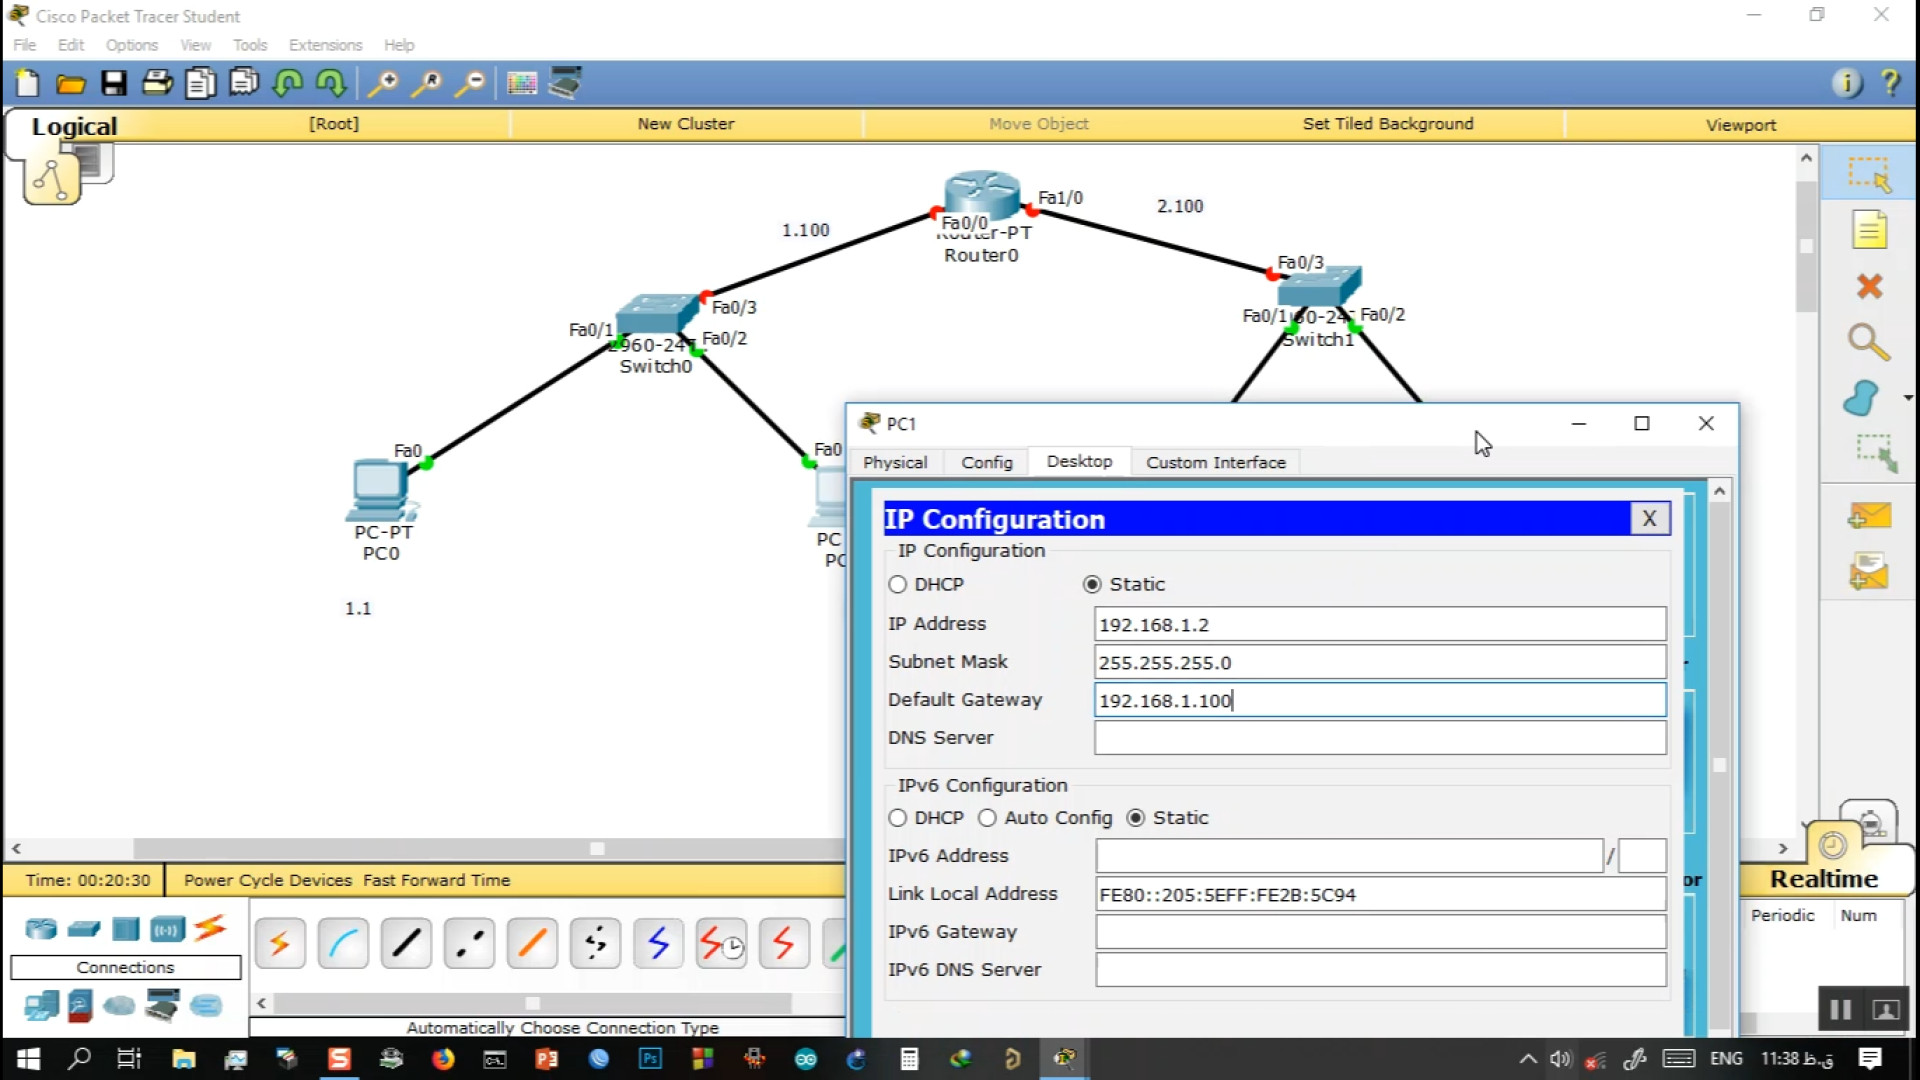Screen dimensions: 1920x1080
Task: Select IPv6 Static radio button
Action: (1135, 818)
